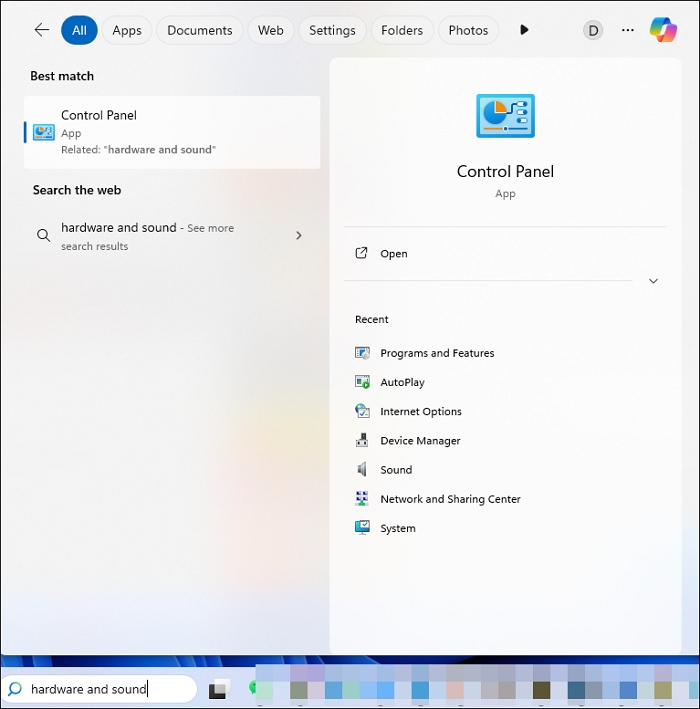
Task: Expand the actions list chevron under Open
Action: point(653,281)
